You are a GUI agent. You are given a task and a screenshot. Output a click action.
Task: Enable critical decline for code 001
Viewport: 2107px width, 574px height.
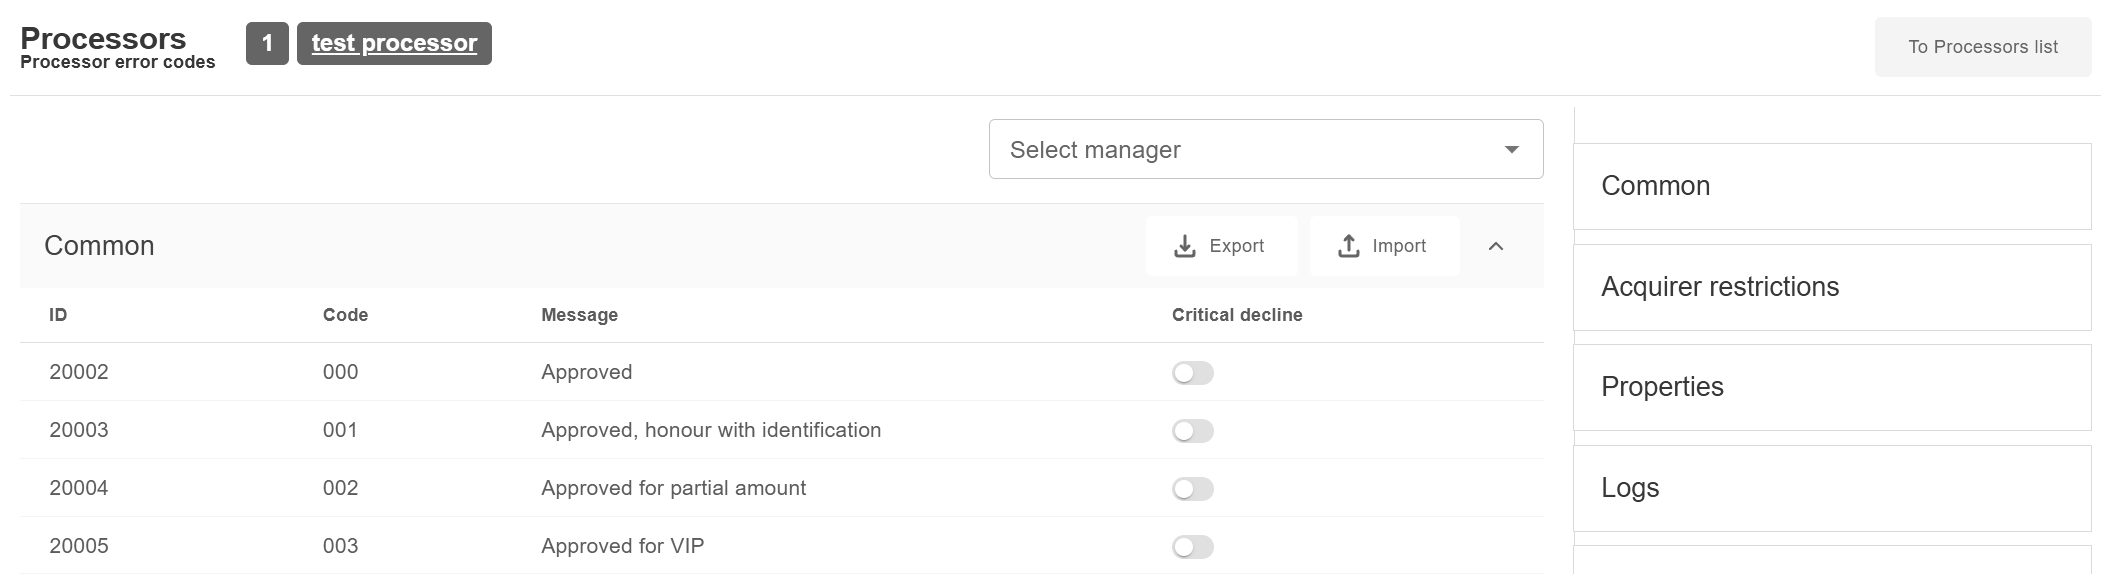pyautogui.click(x=1193, y=431)
